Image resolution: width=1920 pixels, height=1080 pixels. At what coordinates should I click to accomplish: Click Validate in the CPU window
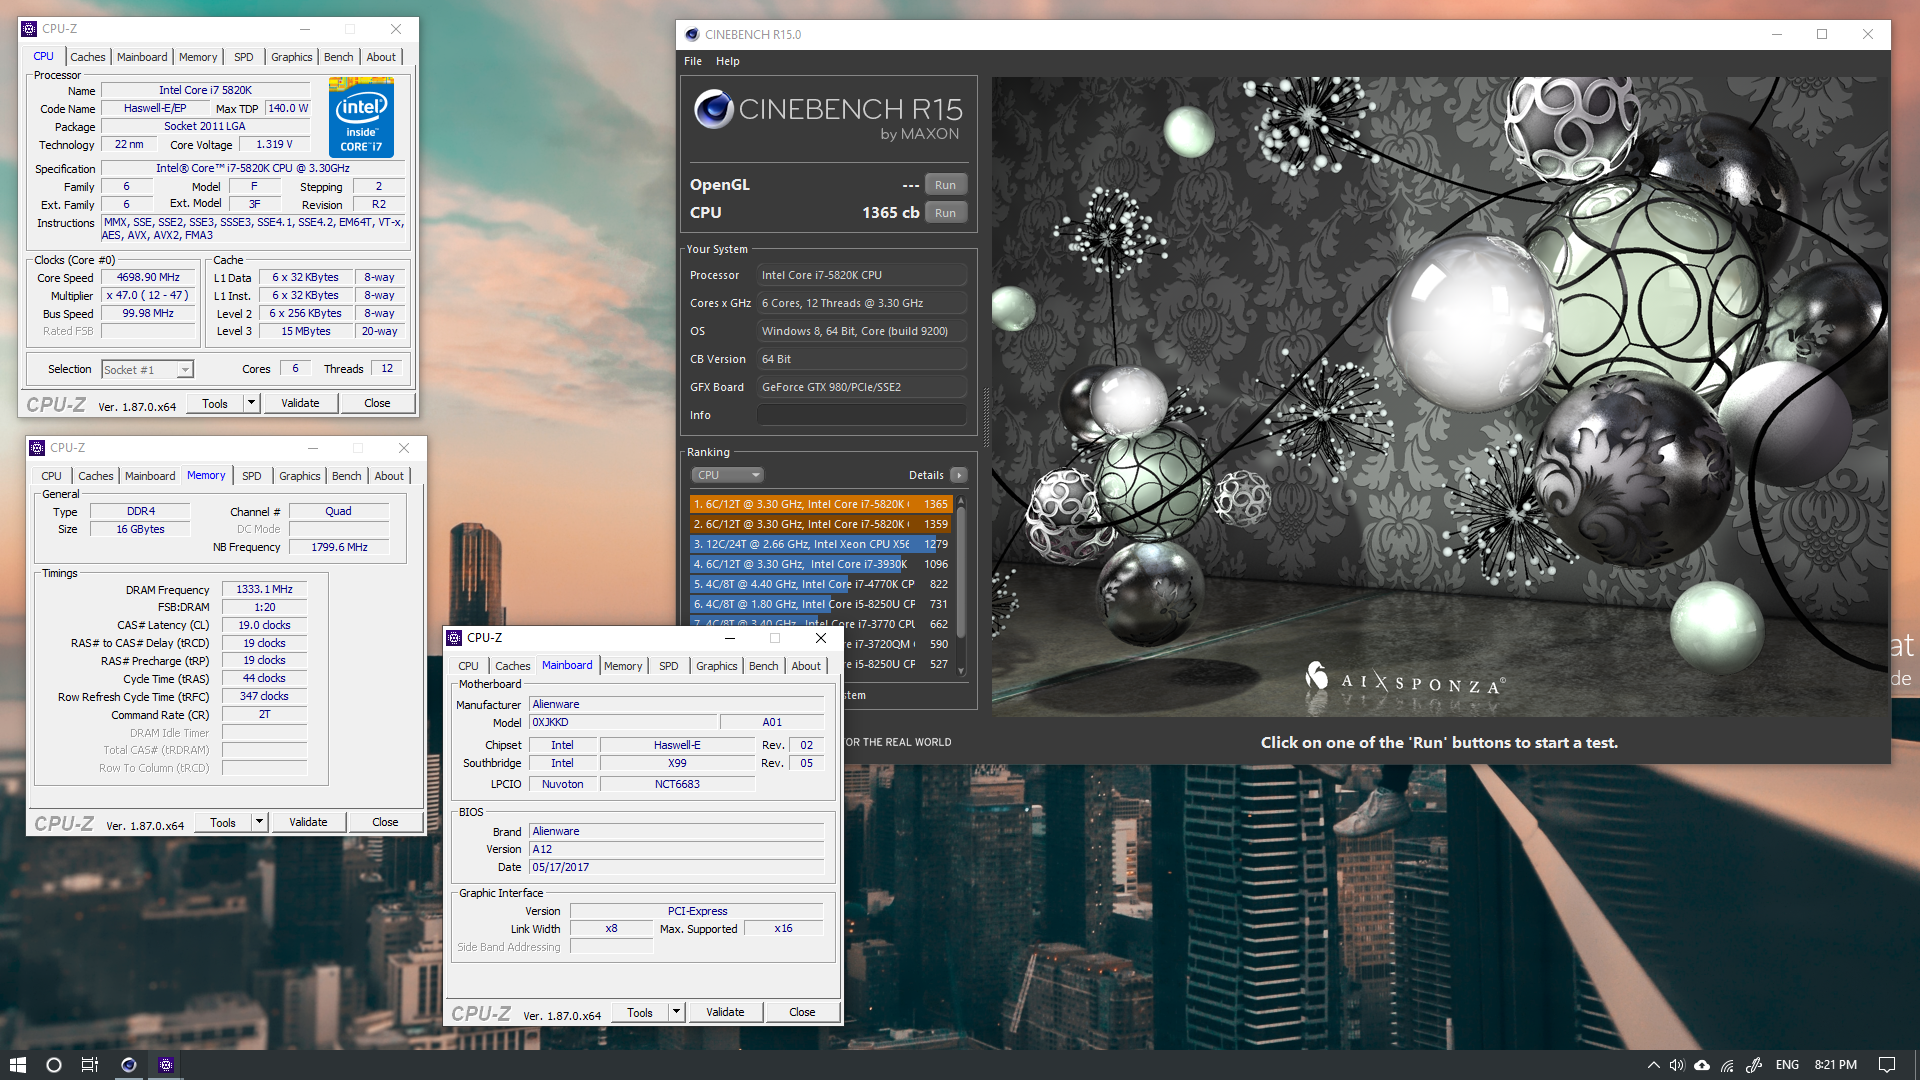coord(300,403)
